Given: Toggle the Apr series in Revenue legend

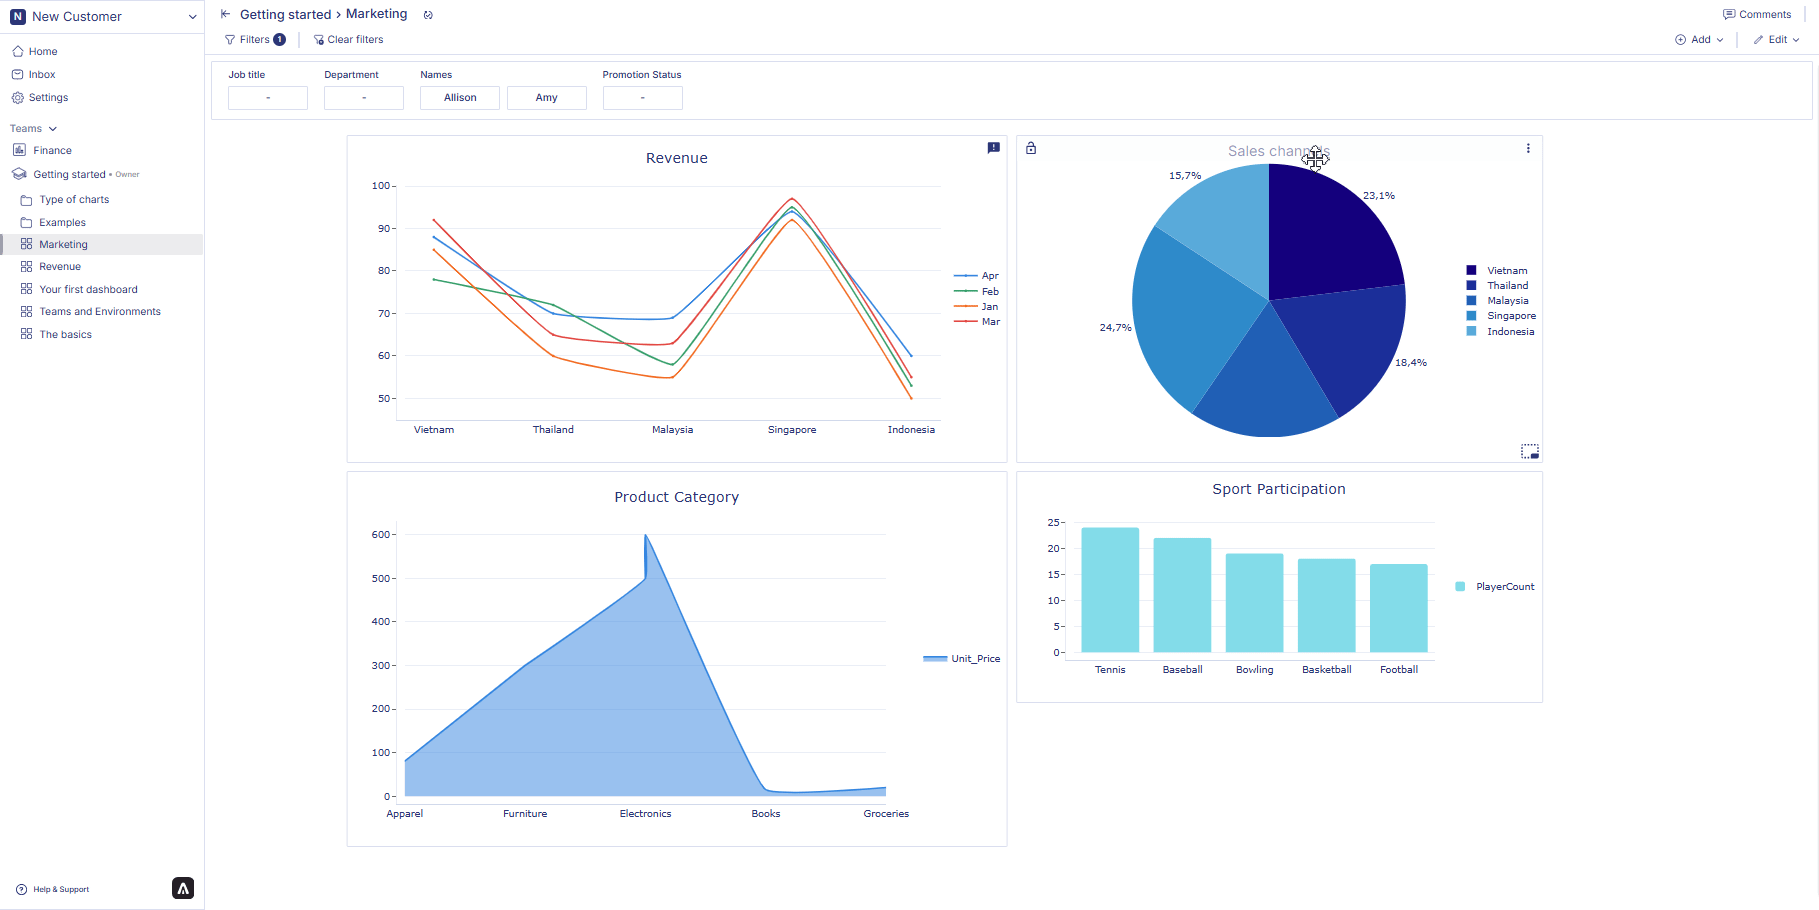Looking at the screenshot, I should click(x=977, y=276).
